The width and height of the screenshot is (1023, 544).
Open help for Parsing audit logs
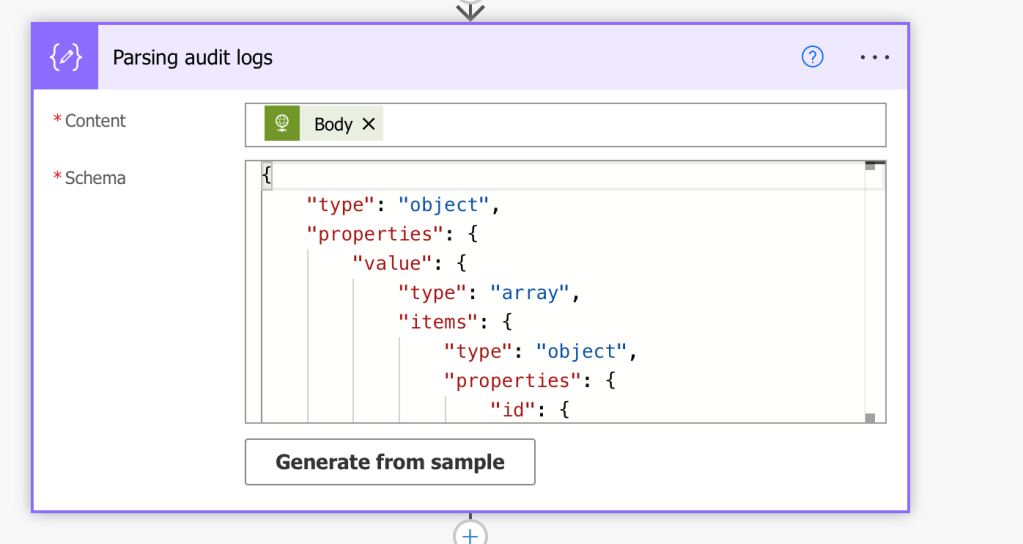coord(813,57)
